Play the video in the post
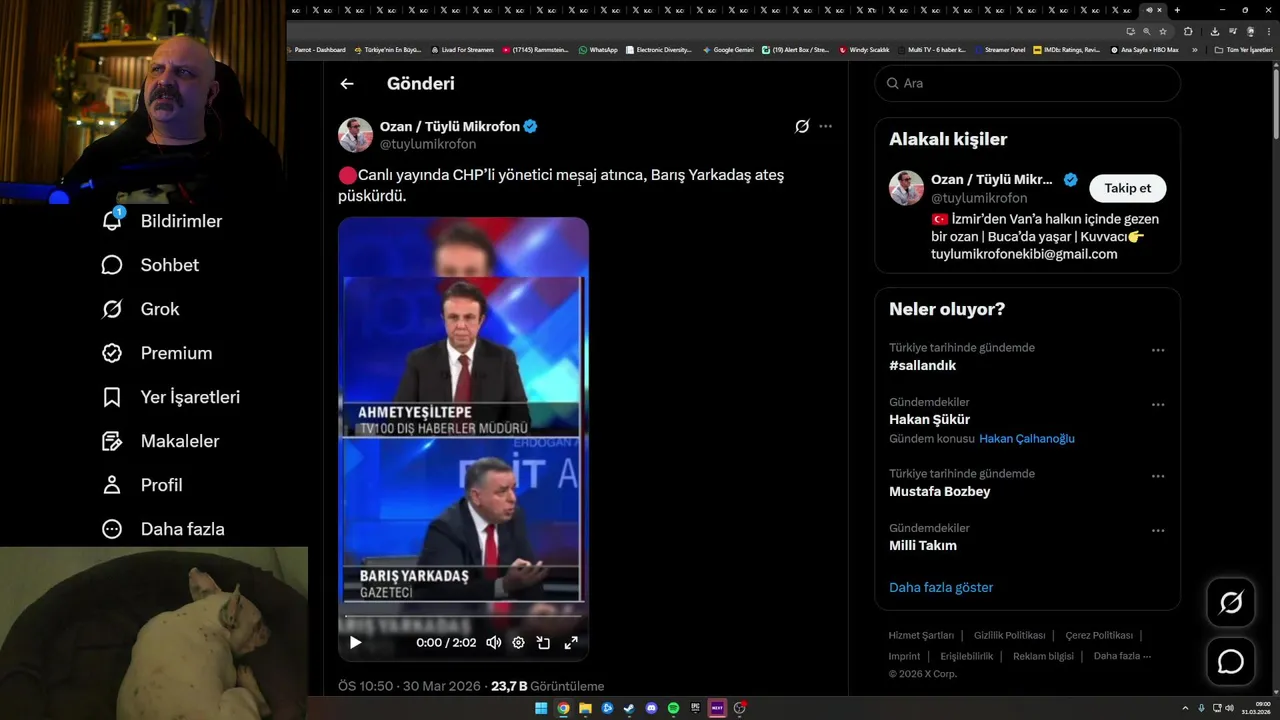 [355, 643]
